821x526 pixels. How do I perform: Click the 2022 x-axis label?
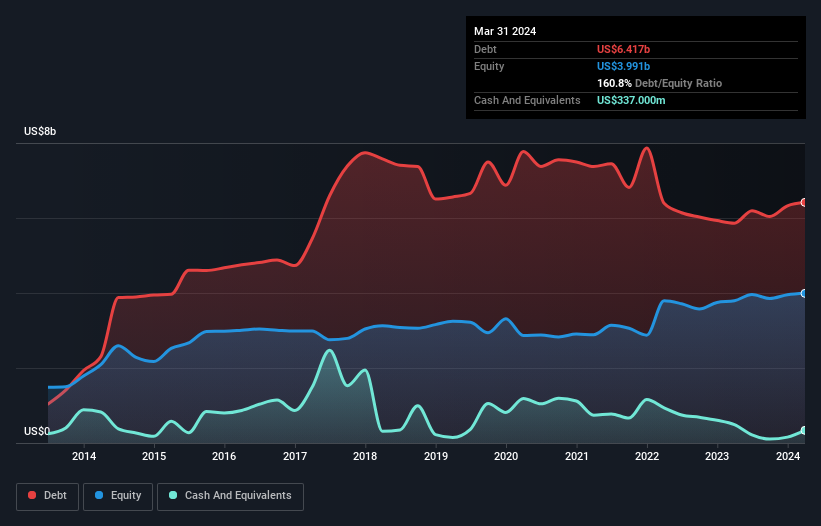point(647,456)
